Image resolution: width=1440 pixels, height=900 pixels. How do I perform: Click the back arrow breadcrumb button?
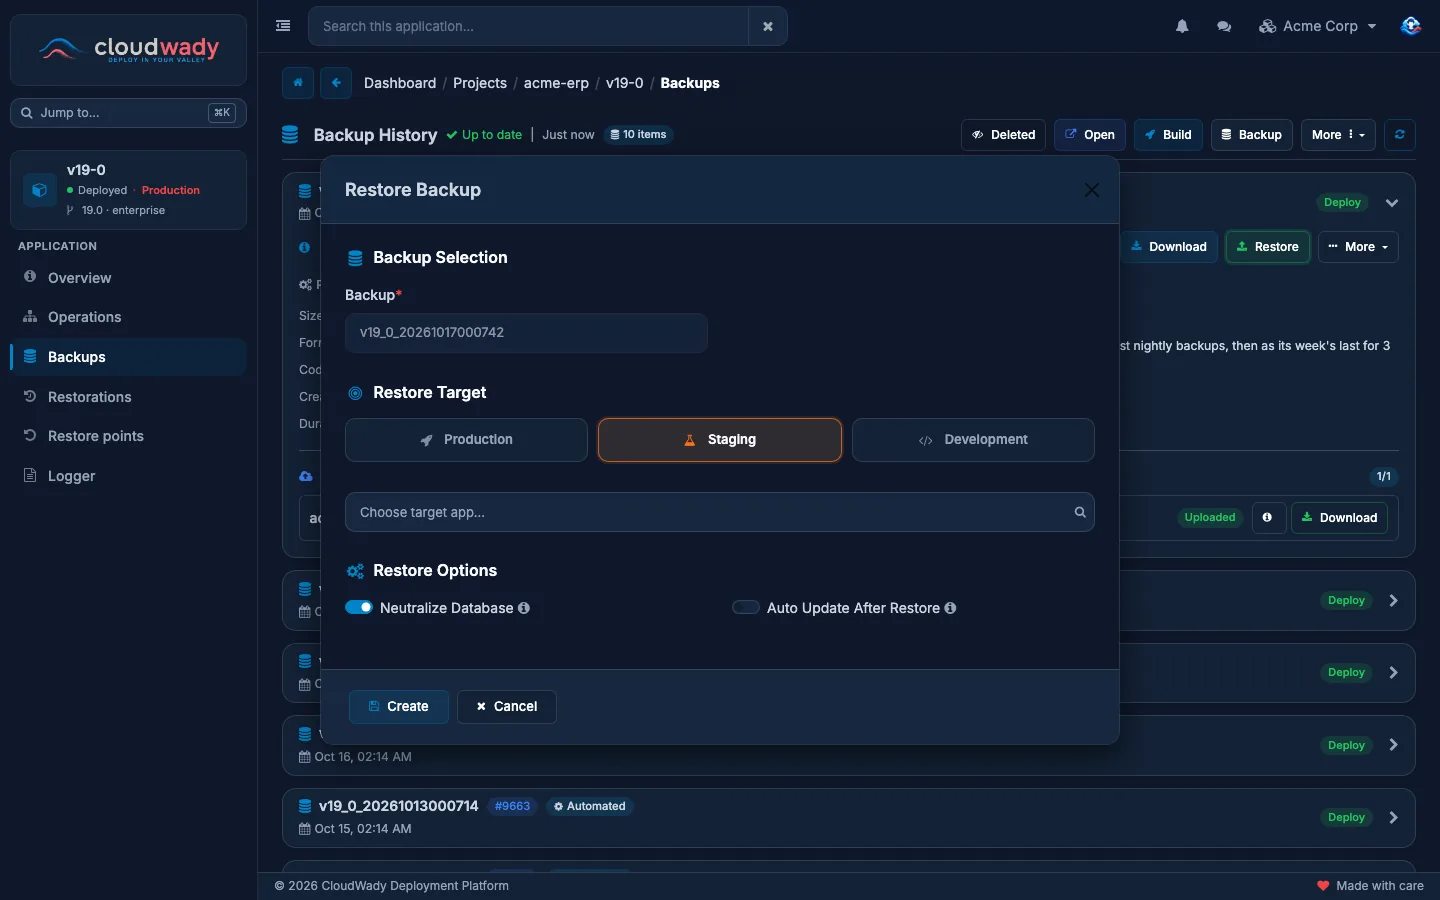point(336,83)
